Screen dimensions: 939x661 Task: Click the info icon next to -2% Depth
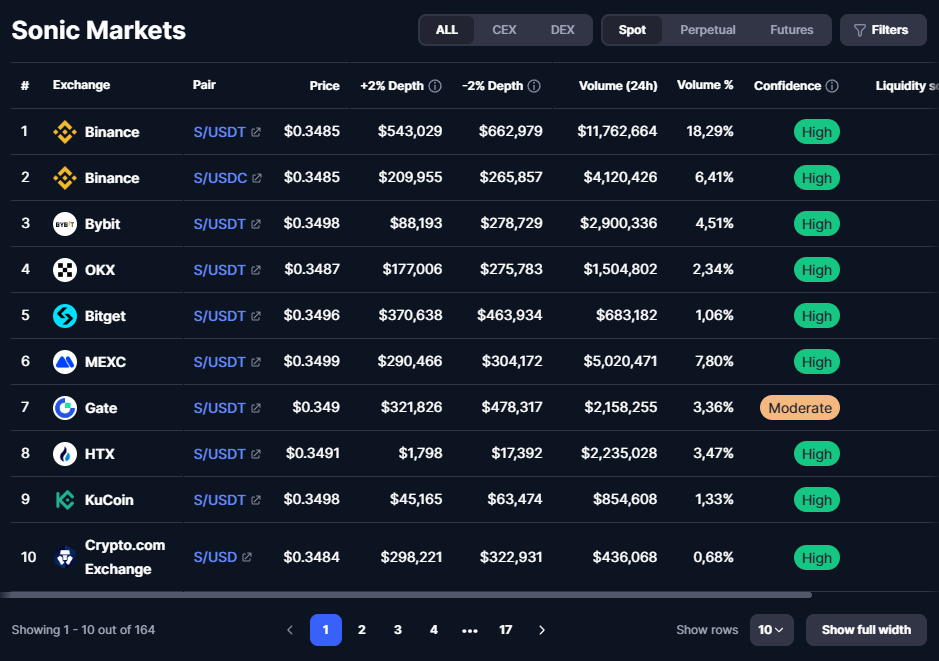[x=534, y=86]
